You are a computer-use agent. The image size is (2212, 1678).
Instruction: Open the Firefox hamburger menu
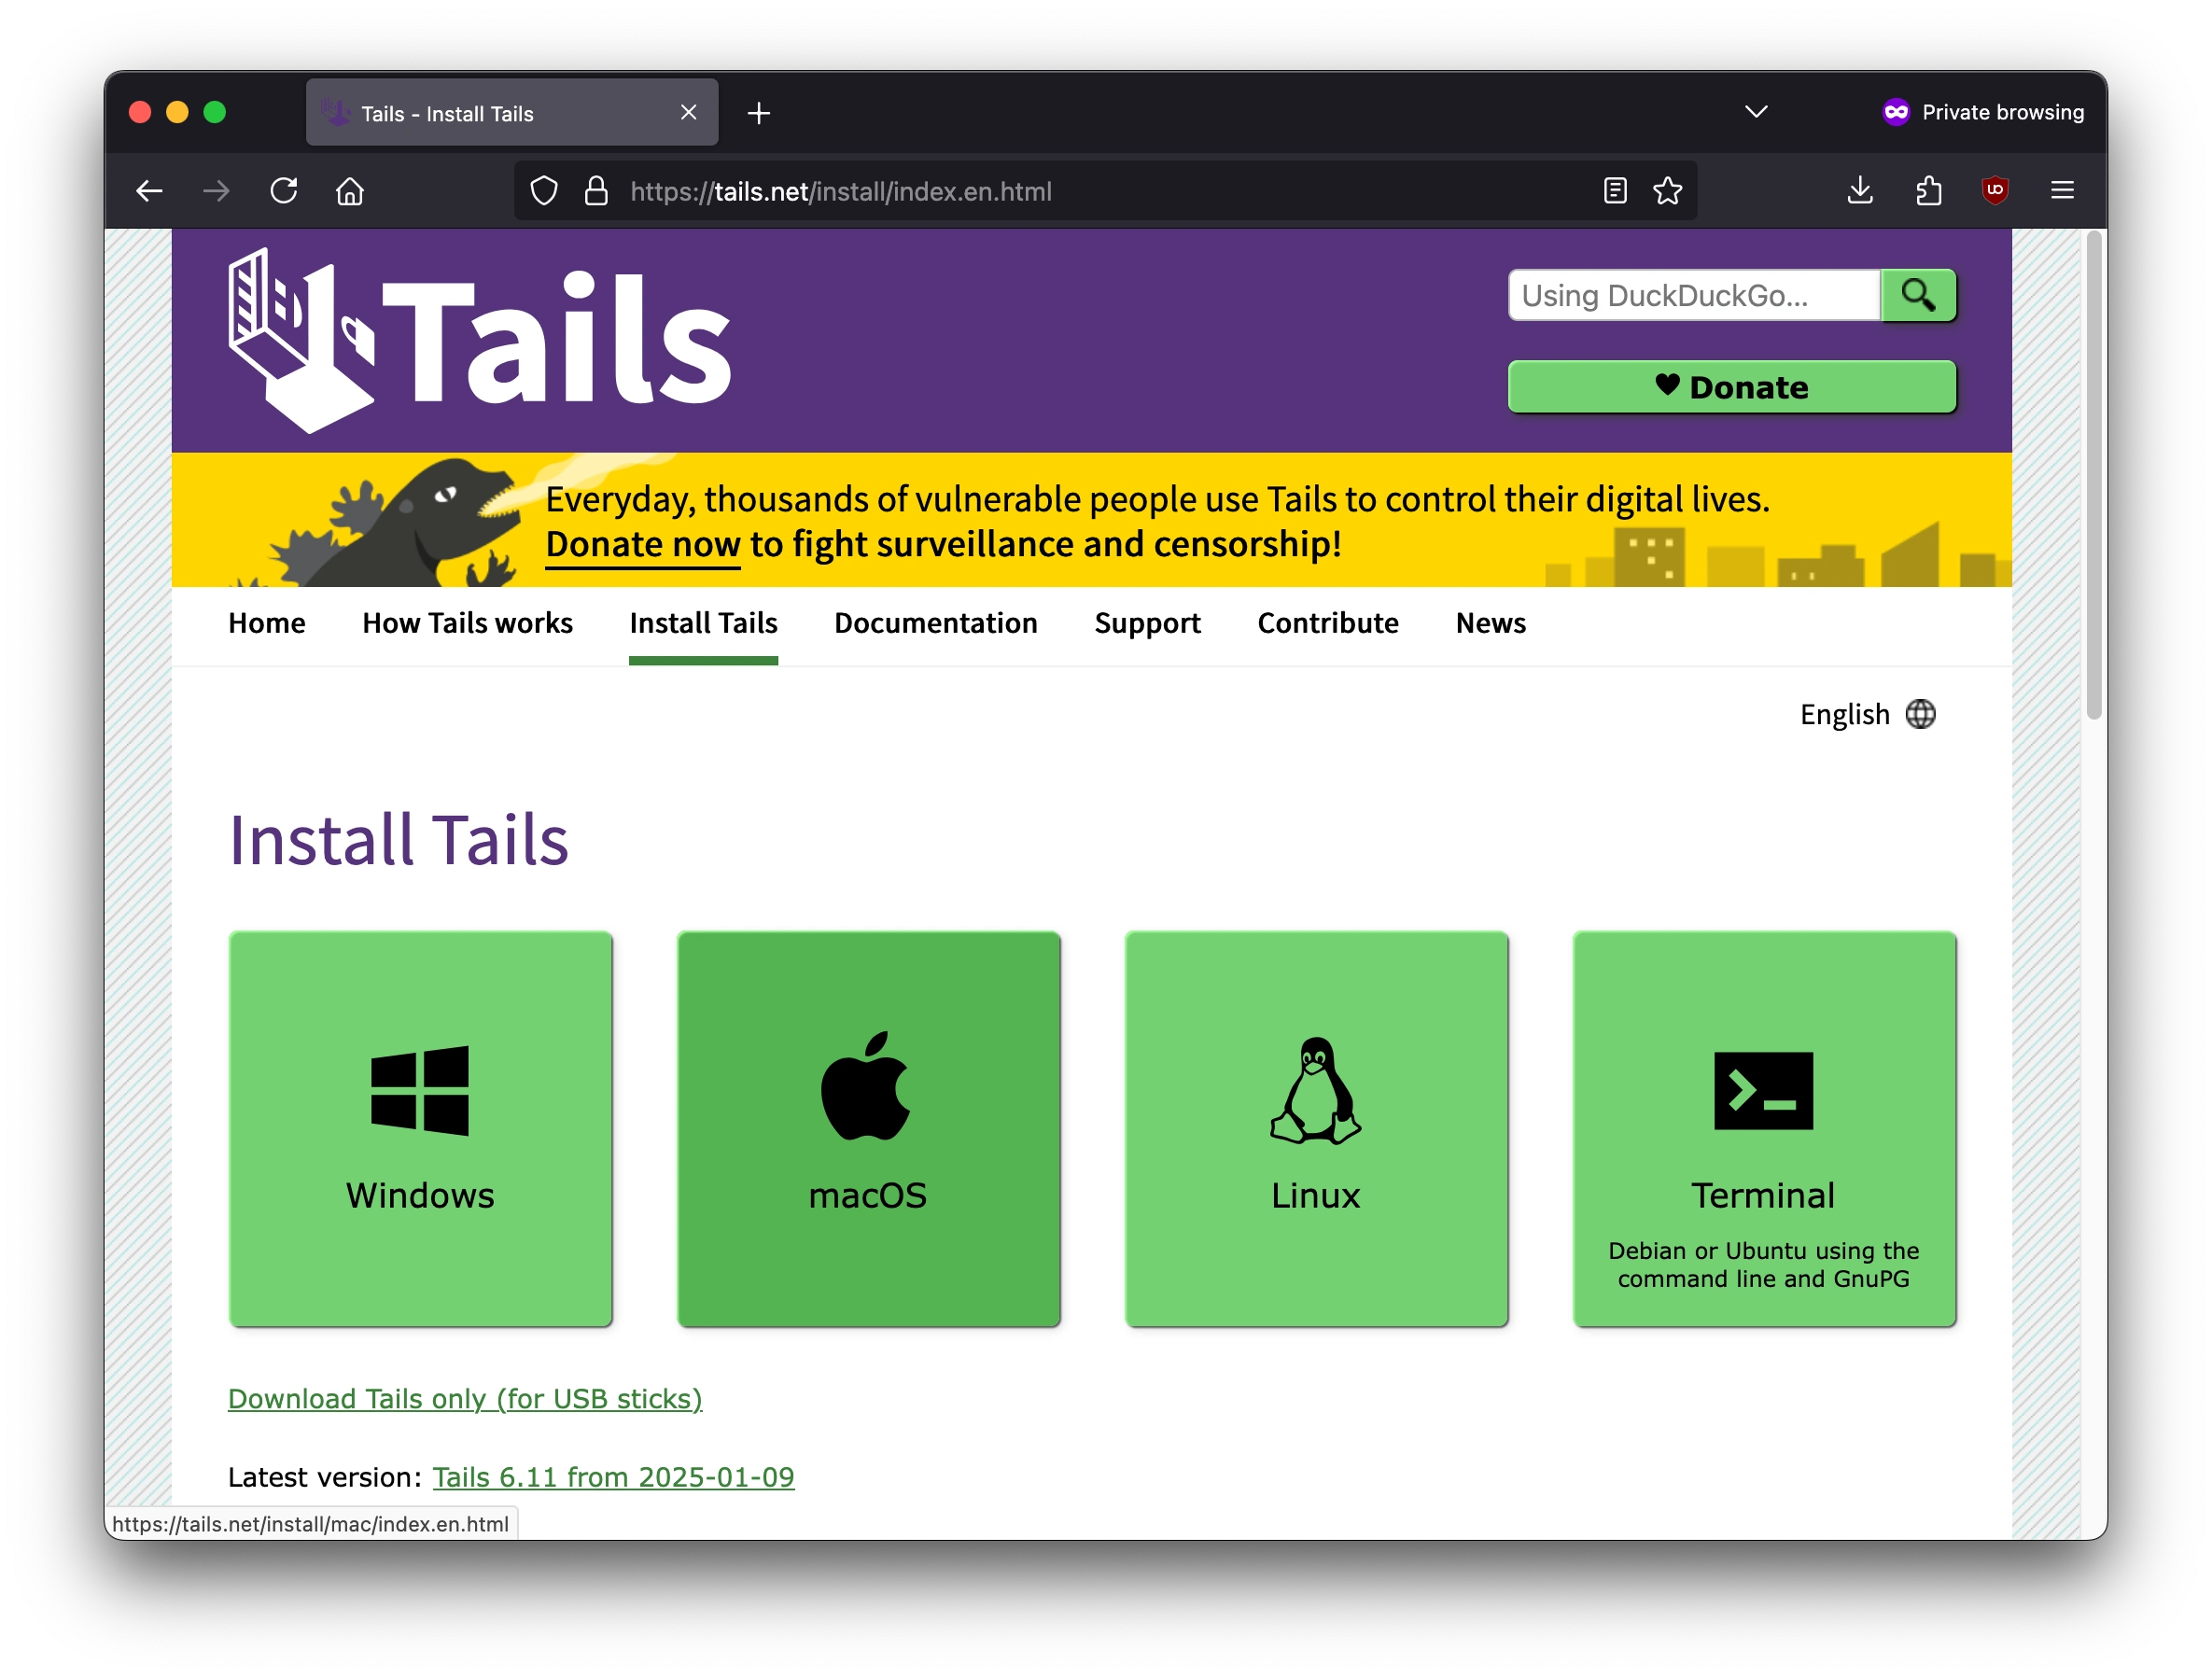(x=2062, y=190)
